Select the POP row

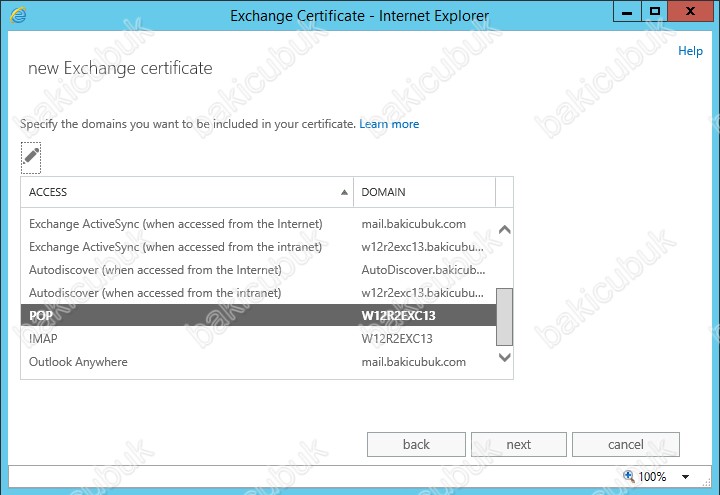[x=259, y=315]
